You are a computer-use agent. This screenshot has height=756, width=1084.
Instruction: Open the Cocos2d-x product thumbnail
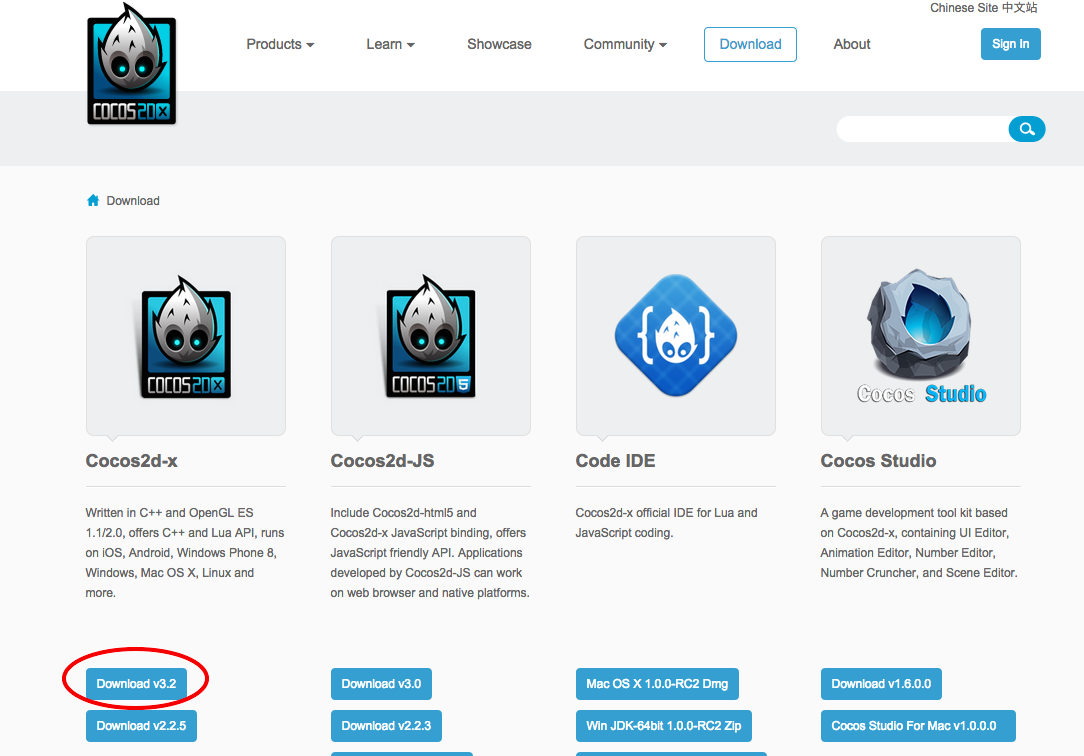(185, 336)
